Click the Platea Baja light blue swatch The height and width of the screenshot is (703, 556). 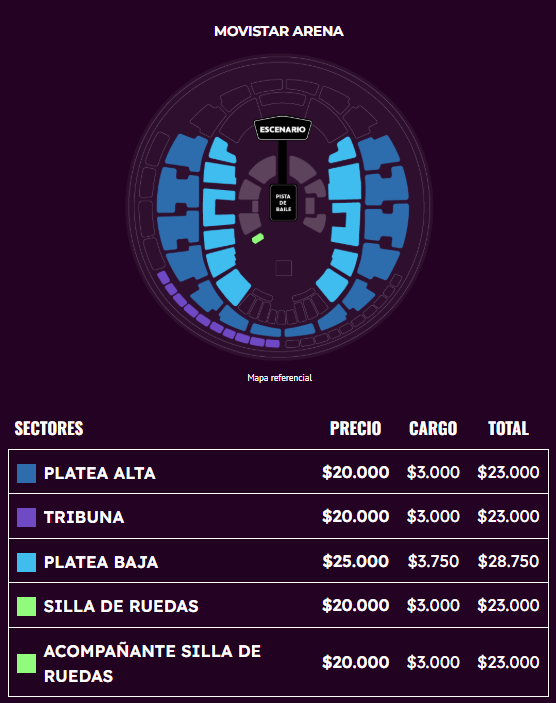(x=26, y=562)
